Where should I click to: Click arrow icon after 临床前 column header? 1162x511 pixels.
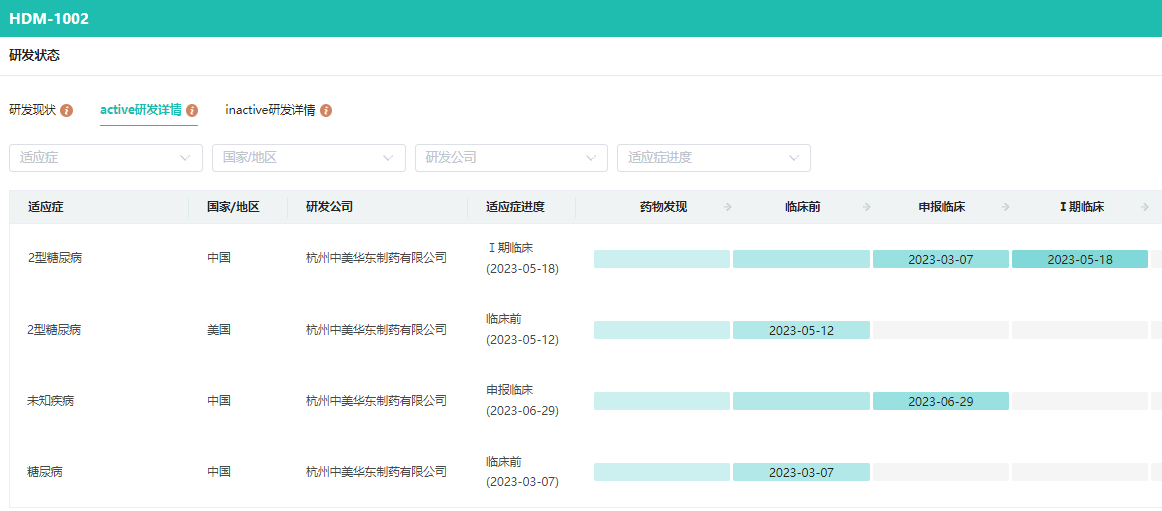pyautogui.click(x=866, y=207)
